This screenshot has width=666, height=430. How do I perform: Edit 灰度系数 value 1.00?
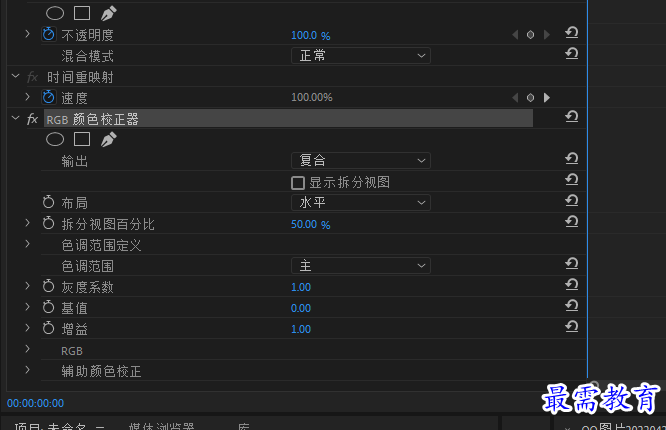(301, 287)
